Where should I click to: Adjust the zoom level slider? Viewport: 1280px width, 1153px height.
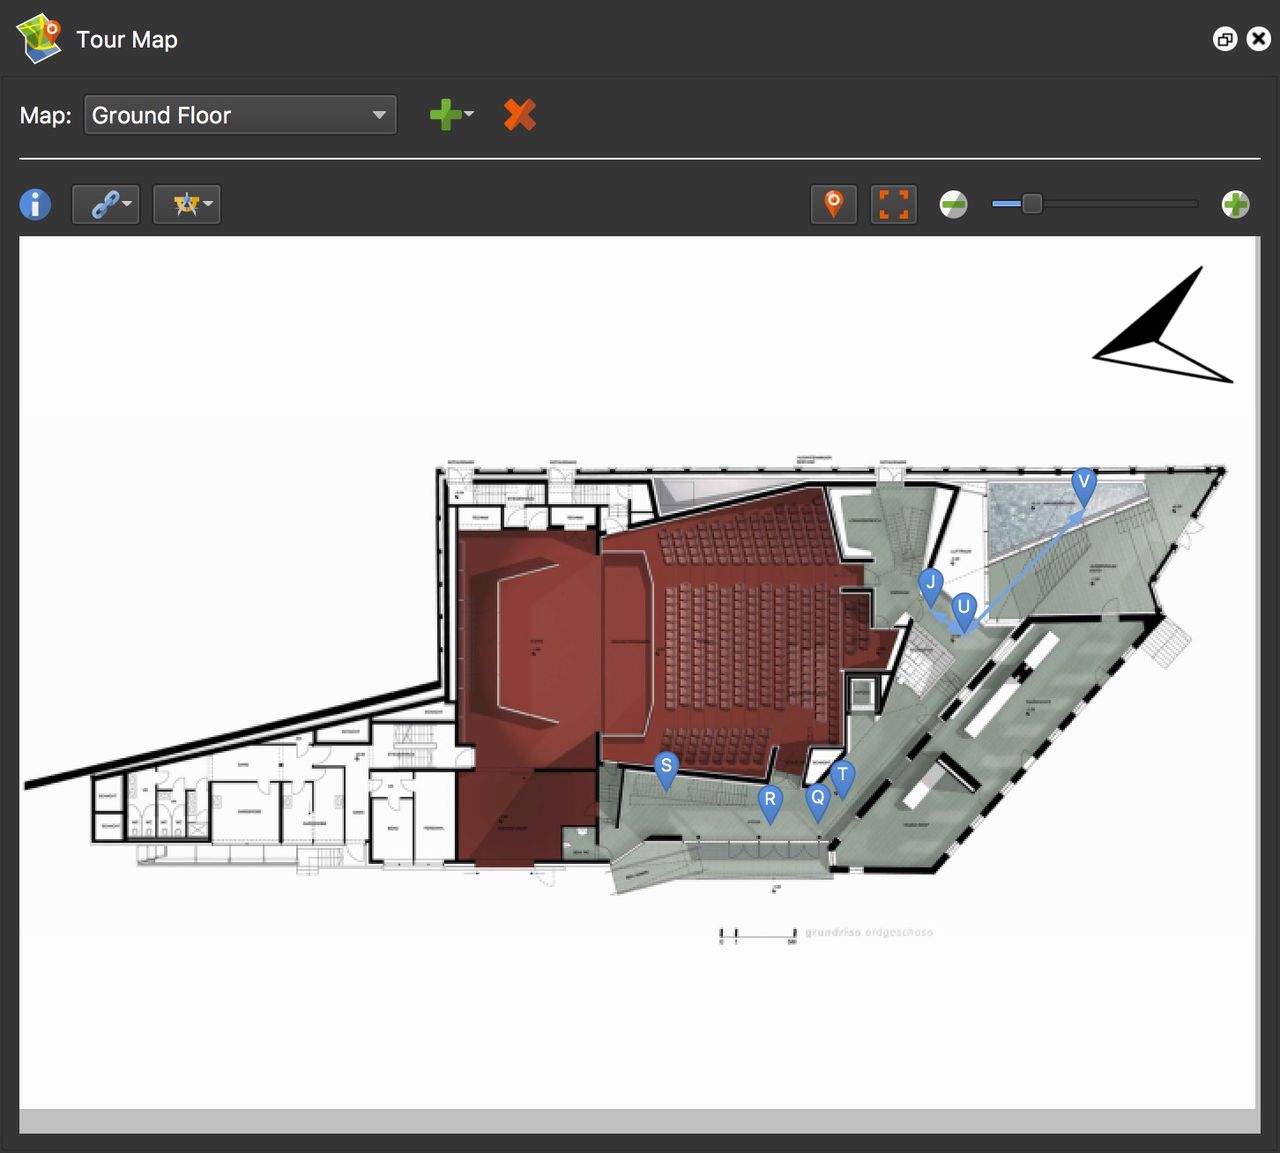[x=1032, y=204]
